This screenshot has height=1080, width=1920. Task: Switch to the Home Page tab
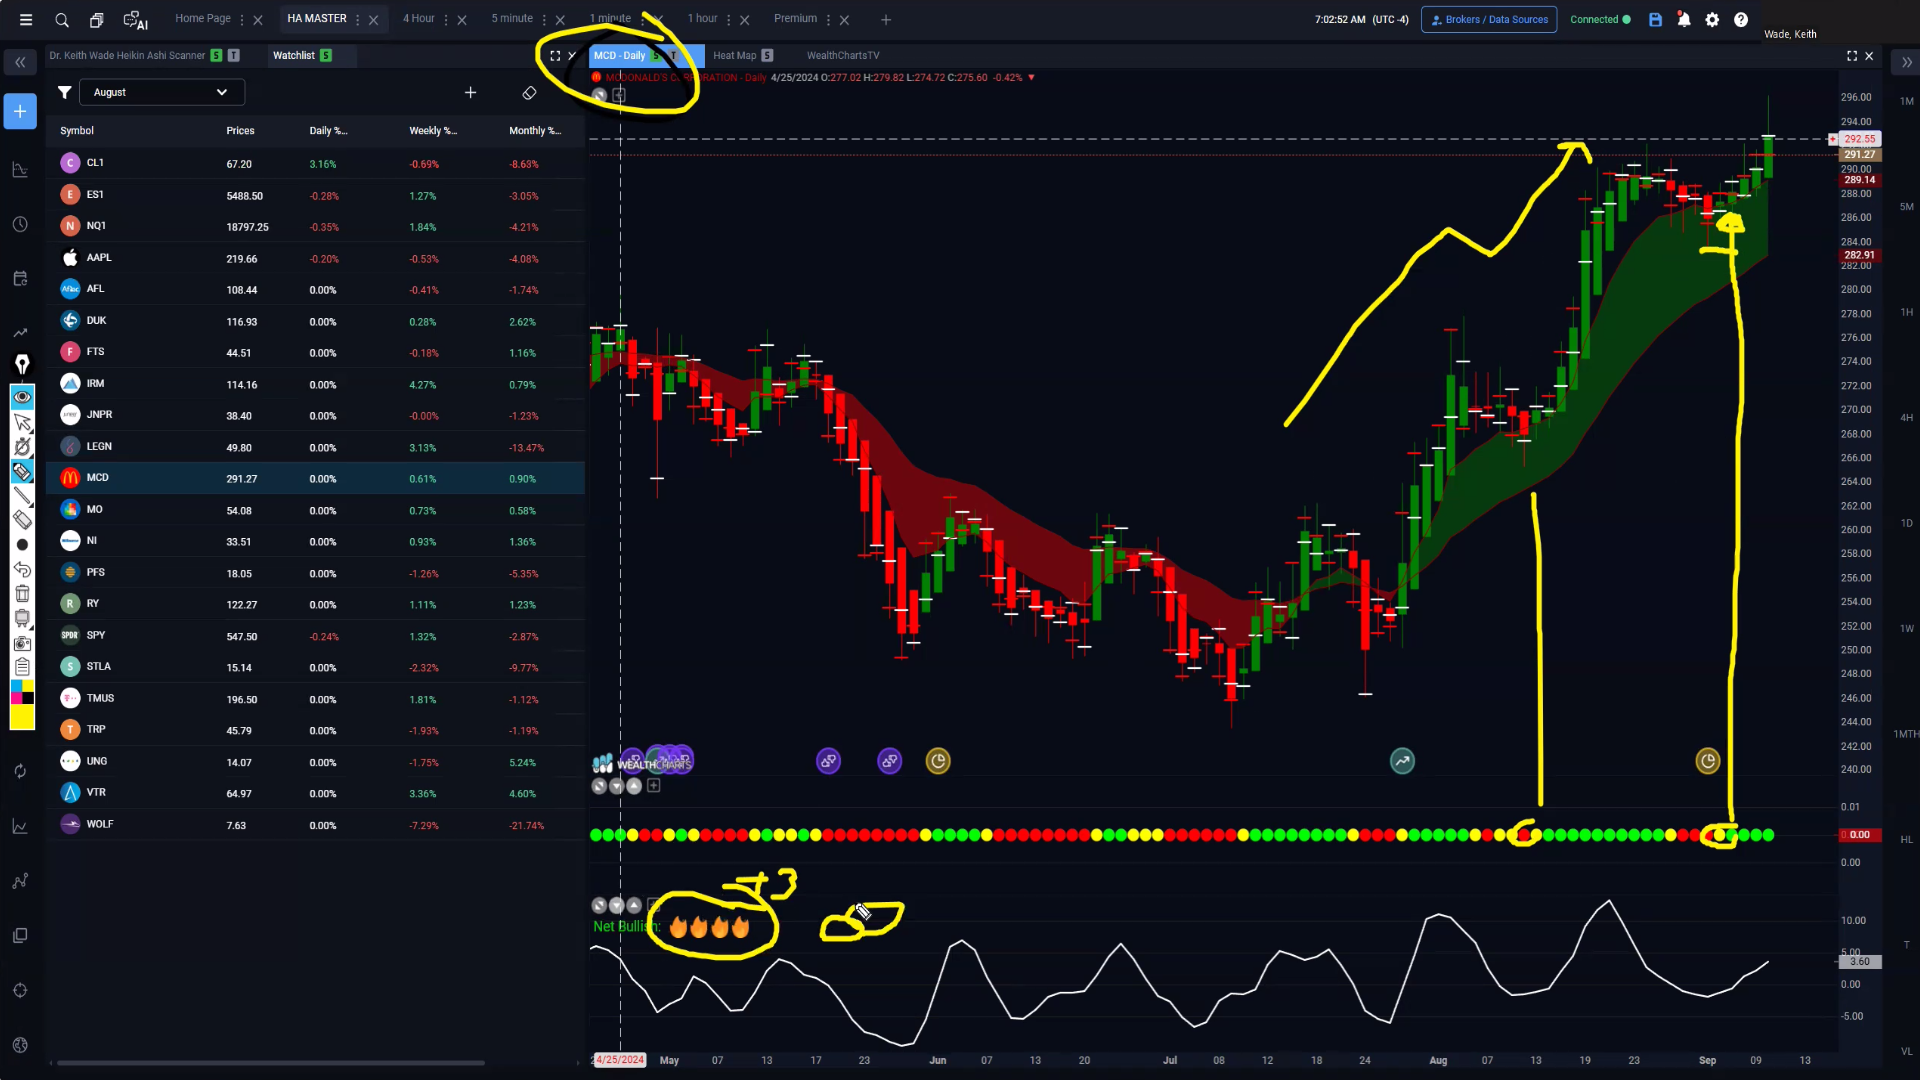(203, 18)
